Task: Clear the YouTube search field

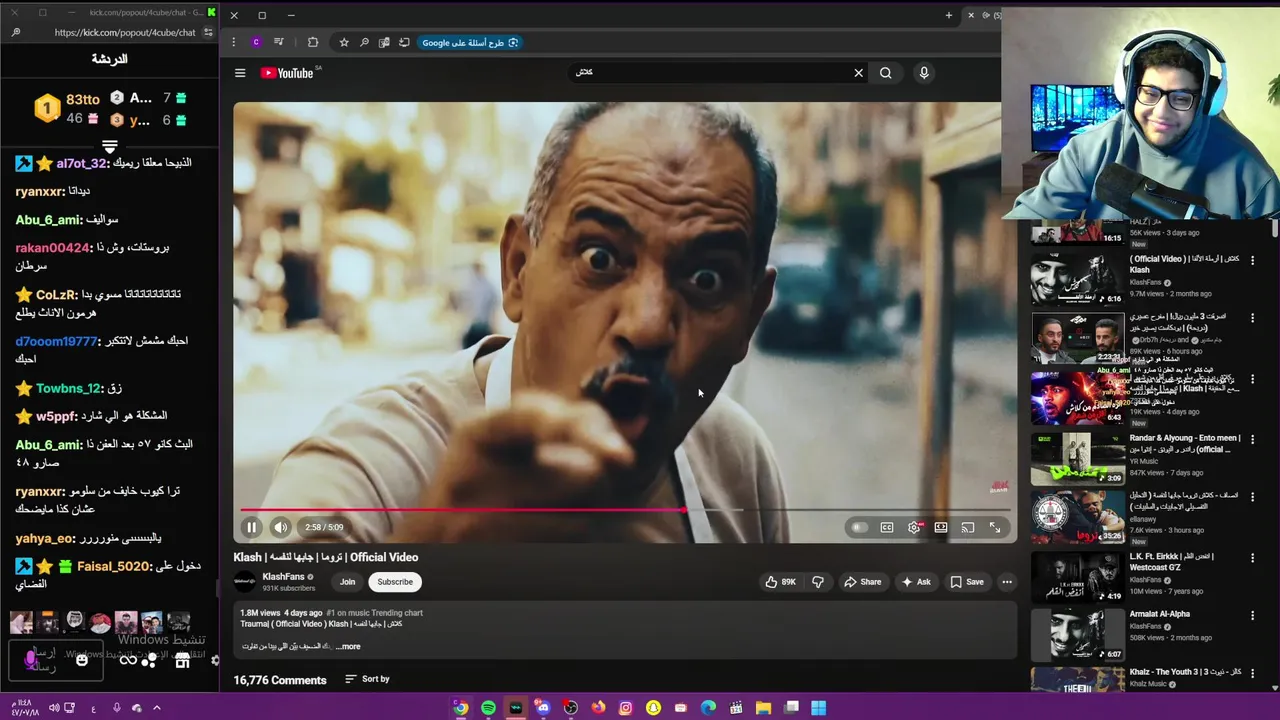Action: [x=858, y=73]
